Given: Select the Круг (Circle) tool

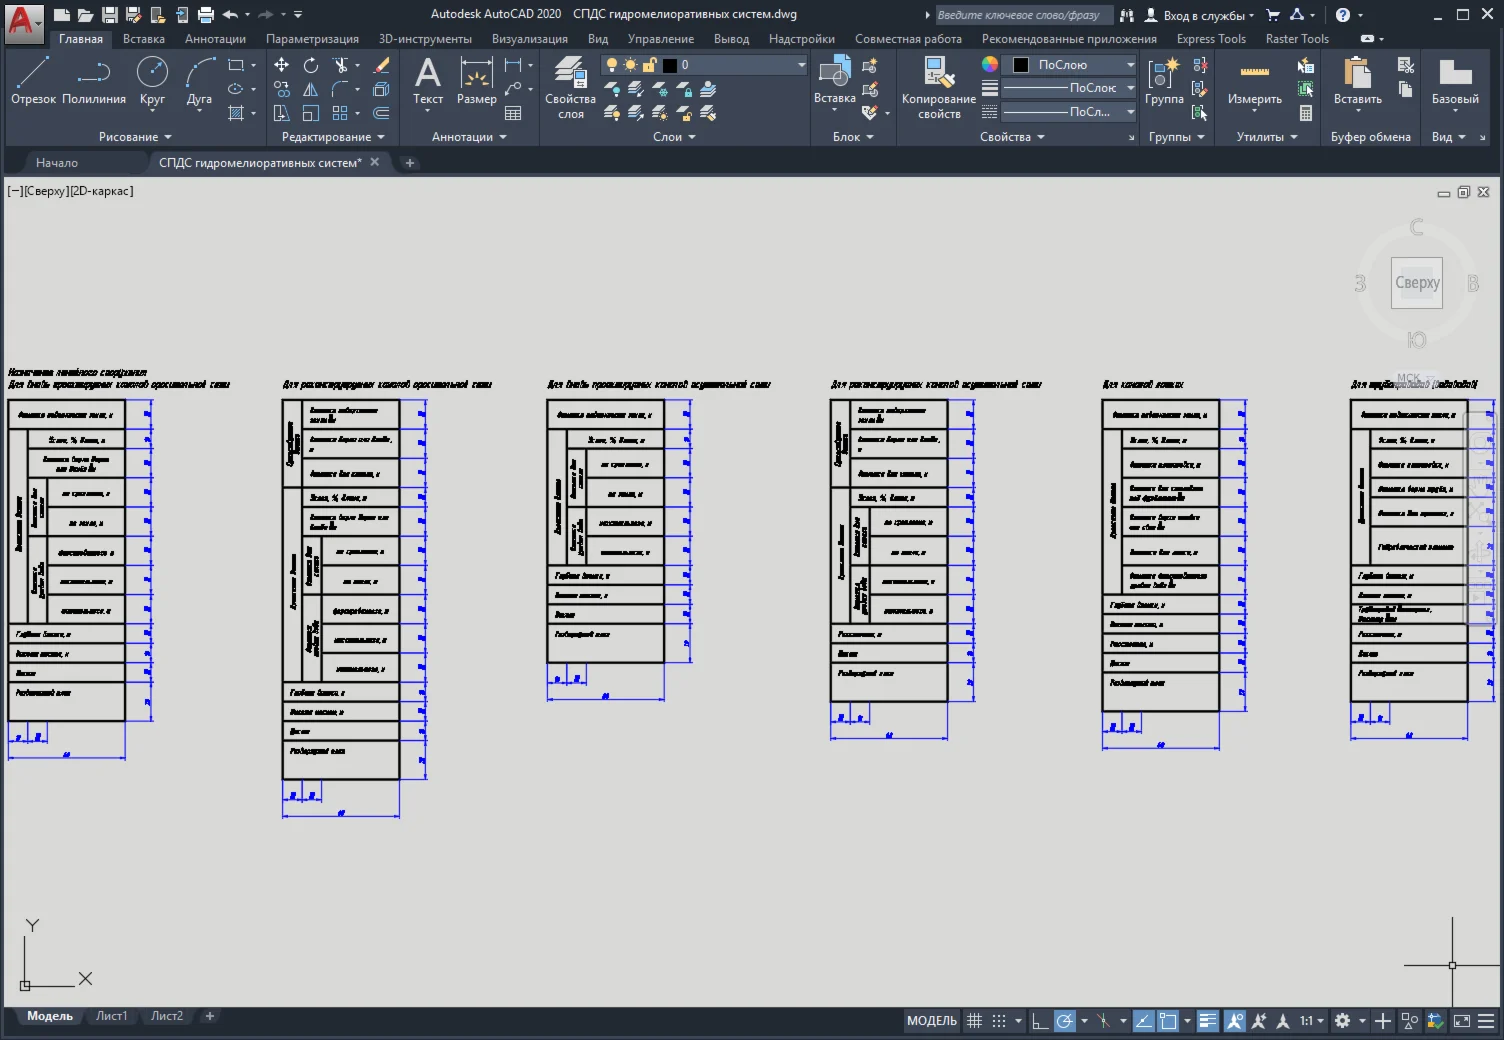Looking at the screenshot, I should point(152,81).
